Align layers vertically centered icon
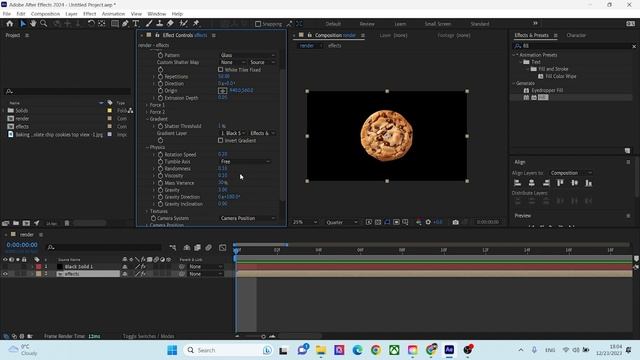This screenshot has height=360, width=640. click(575, 183)
